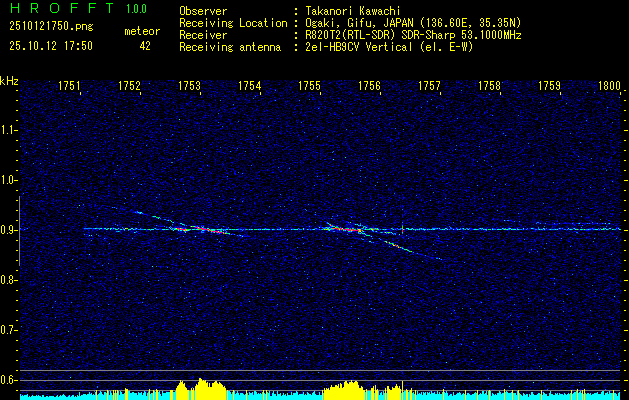Click the 1.1 kHz frequency label

point(7,130)
